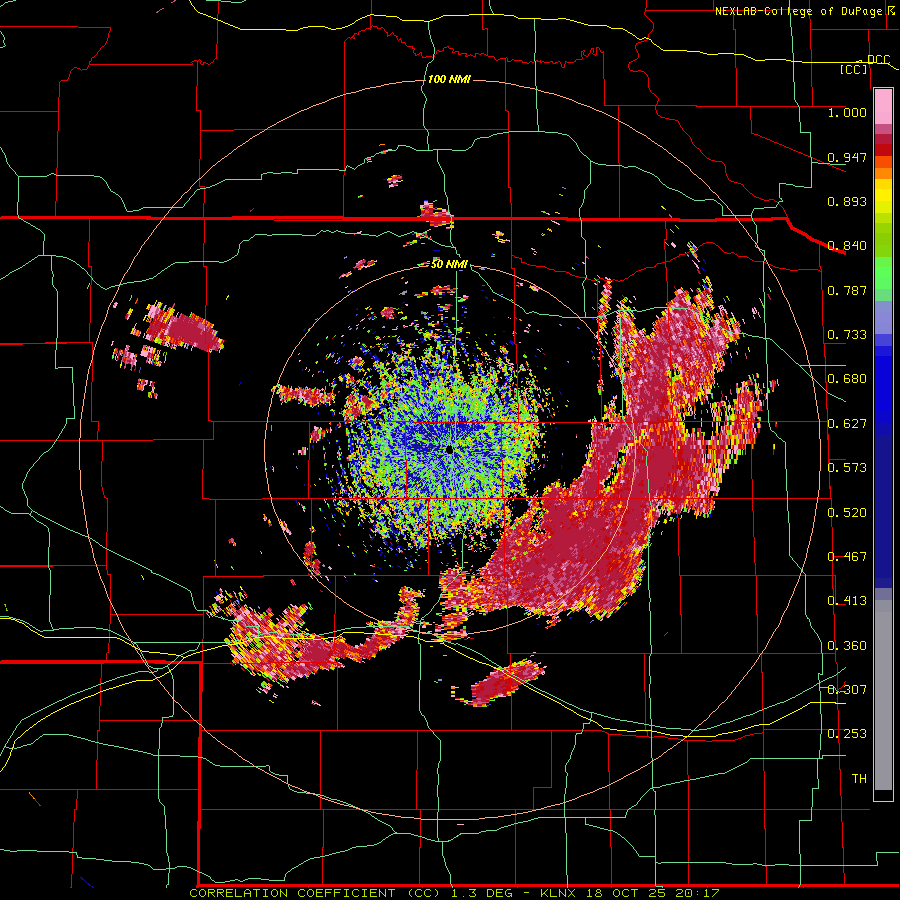Click the 1.000 legend value
The height and width of the screenshot is (900, 900).
[847, 112]
